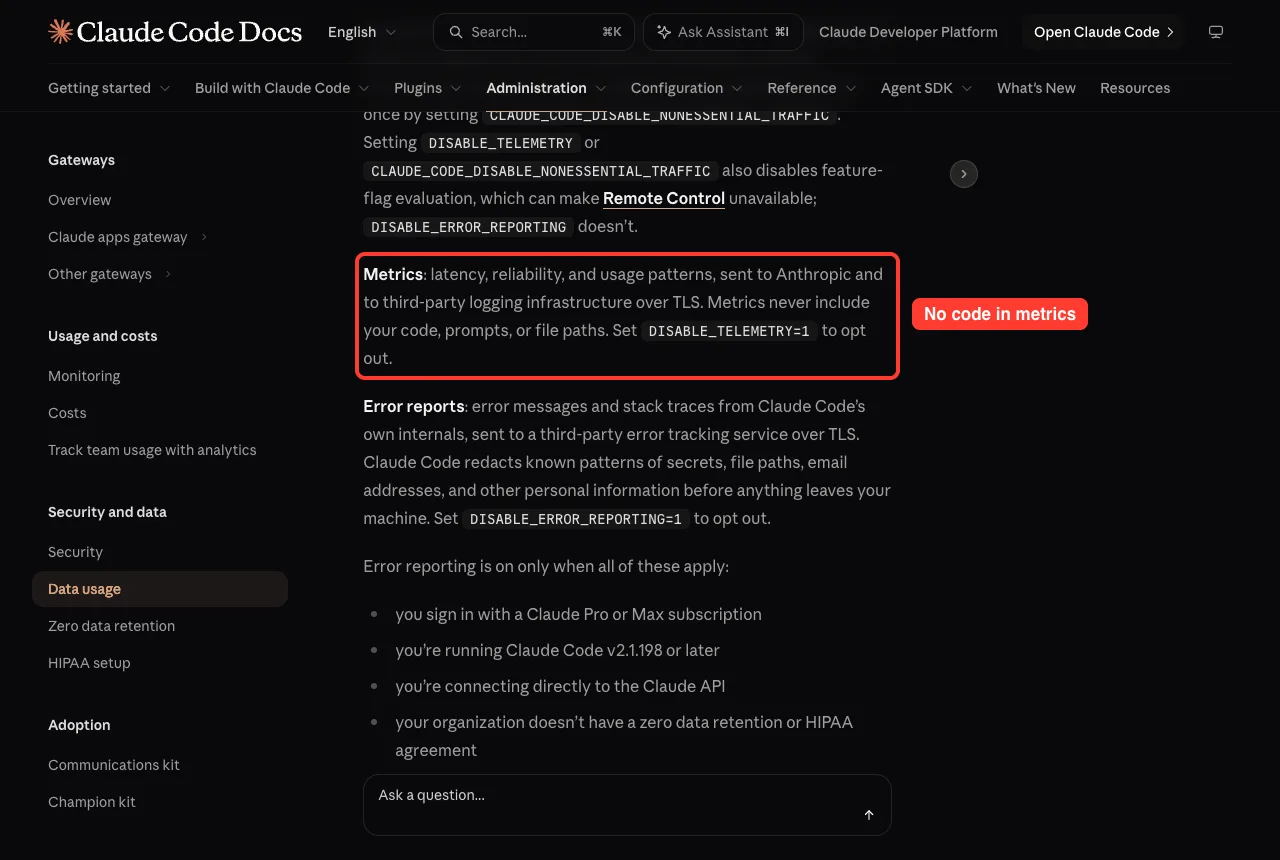This screenshot has width=1280, height=860.
Task: Open the Champion kit page
Action: click(x=160, y=802)
